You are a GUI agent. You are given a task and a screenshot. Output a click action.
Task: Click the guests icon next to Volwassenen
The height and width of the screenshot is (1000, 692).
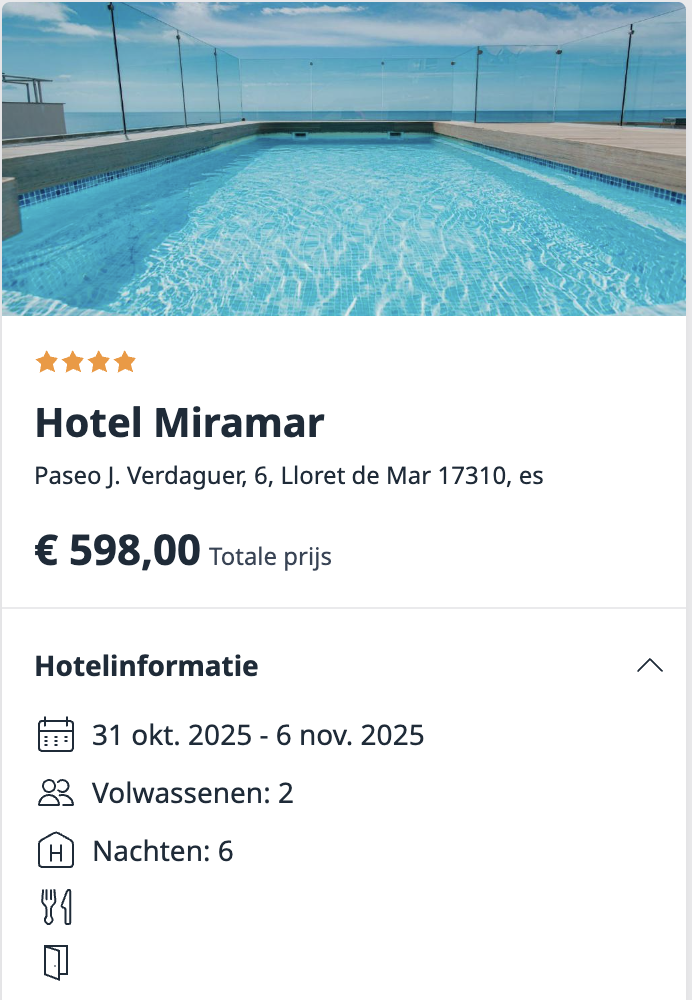(55, 793)
